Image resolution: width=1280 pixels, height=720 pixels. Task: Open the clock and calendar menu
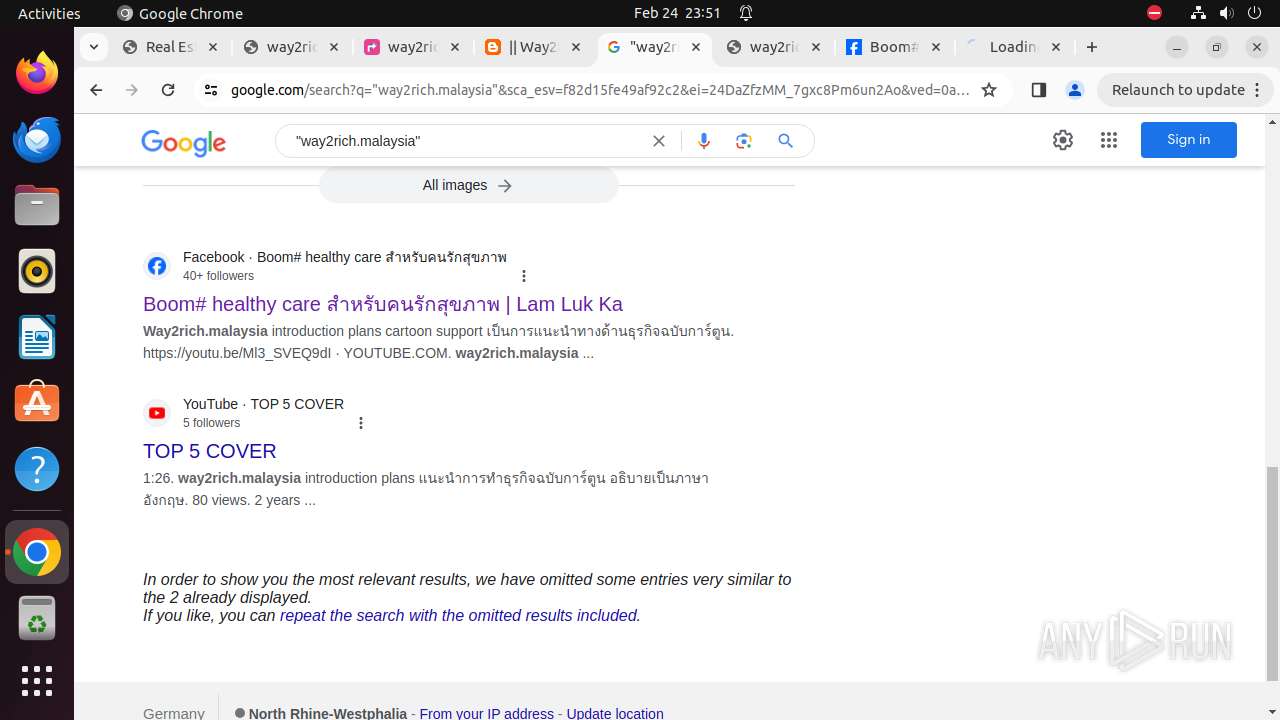pos(677,13)
